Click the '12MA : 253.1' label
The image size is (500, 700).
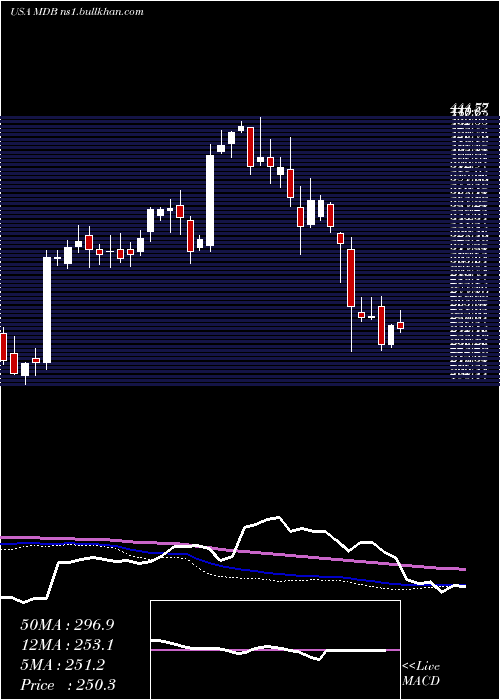point(67,645)
